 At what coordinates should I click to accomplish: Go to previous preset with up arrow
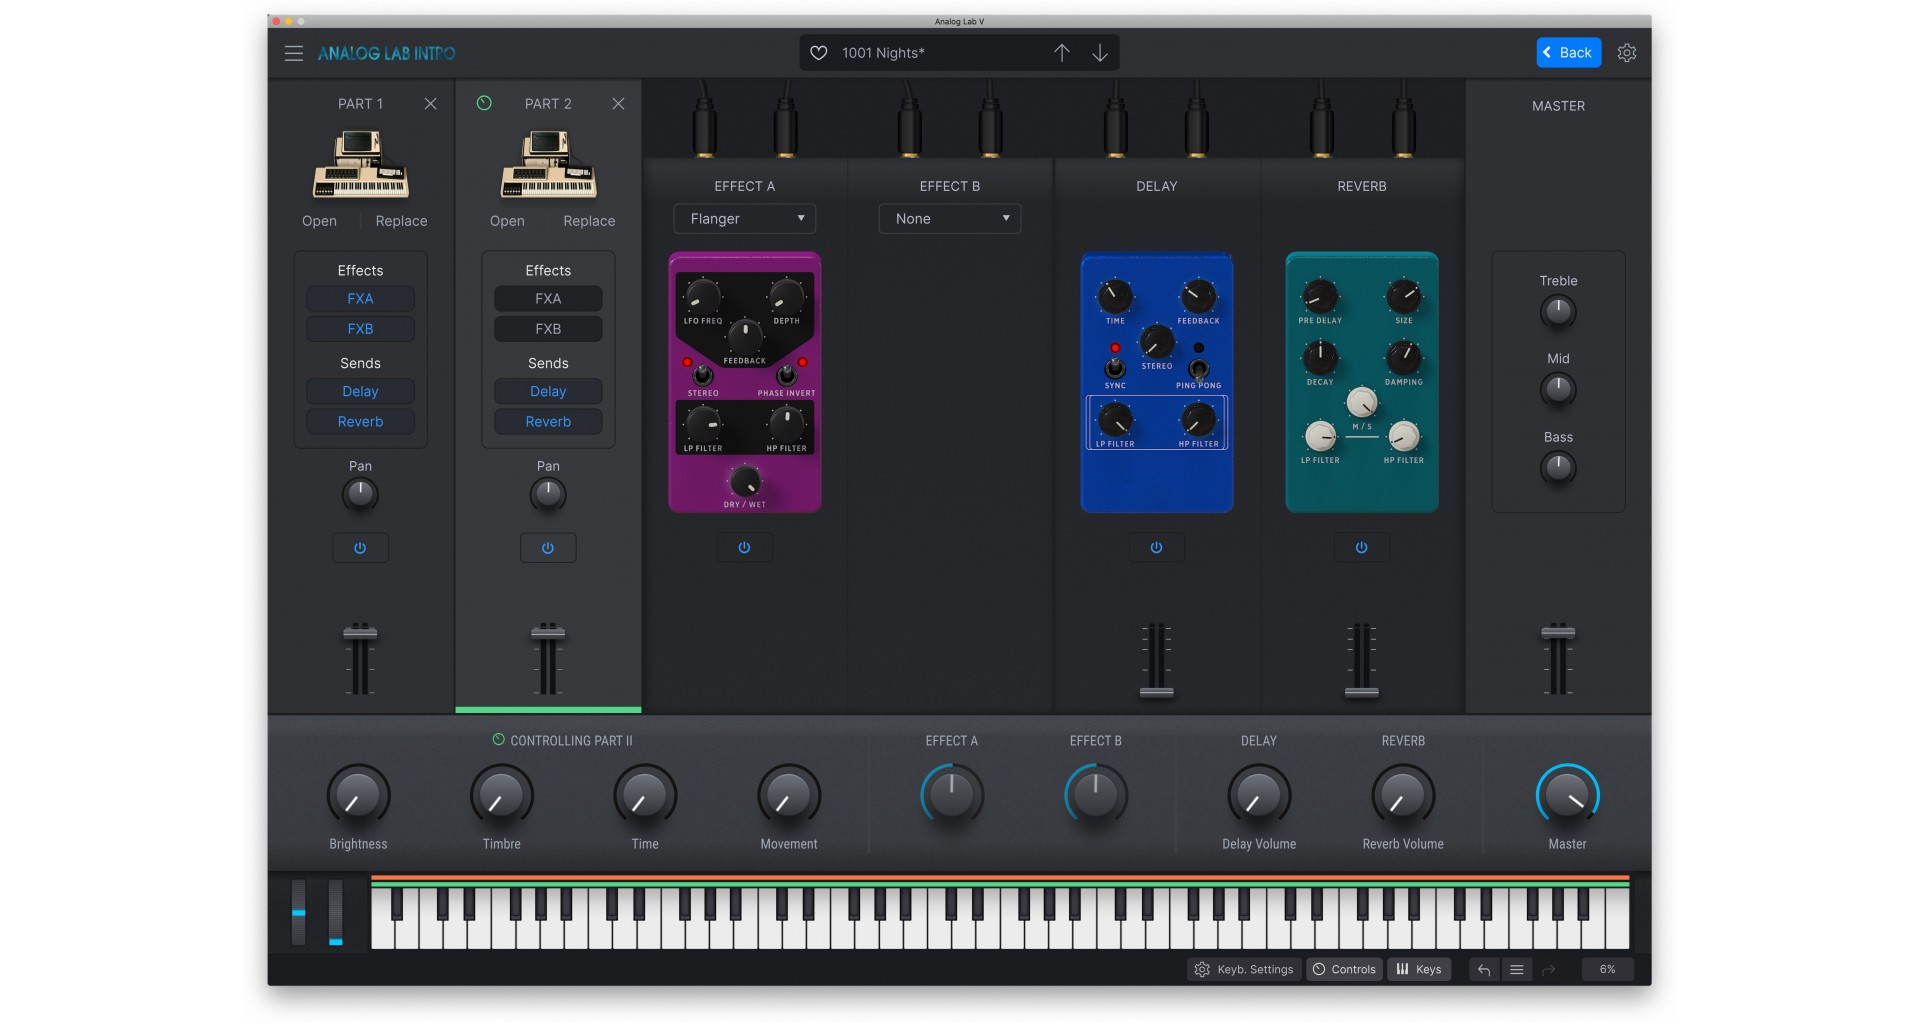pyautogui.click(x=1061, y=53)
